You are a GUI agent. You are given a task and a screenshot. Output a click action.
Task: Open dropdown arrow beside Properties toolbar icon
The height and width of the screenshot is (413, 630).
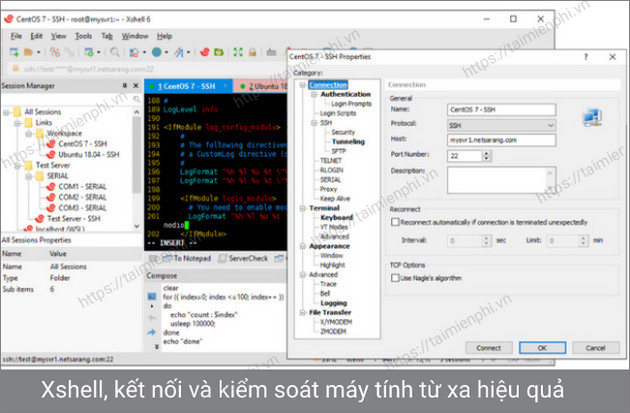coord(98,52)
